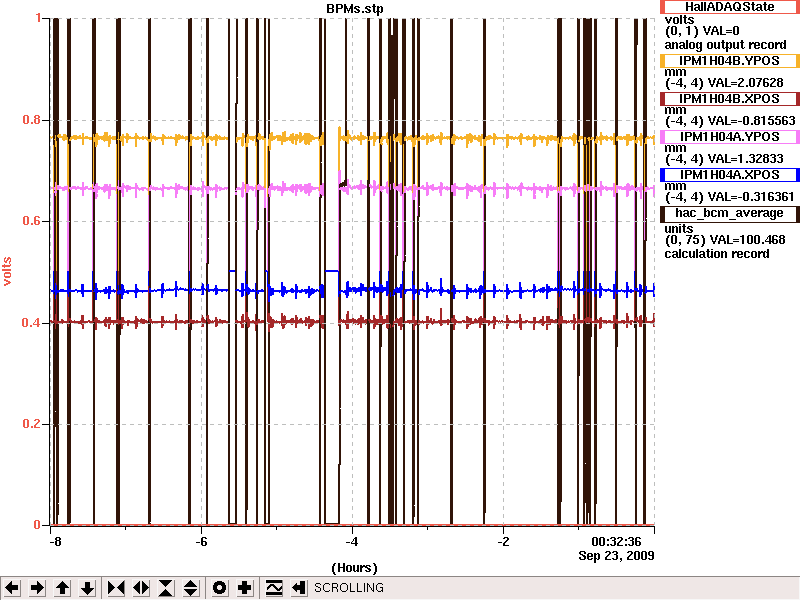Click the VAL=-0.815563 readout in the legend
800x600 pixels.
click(x=750, y=121)
